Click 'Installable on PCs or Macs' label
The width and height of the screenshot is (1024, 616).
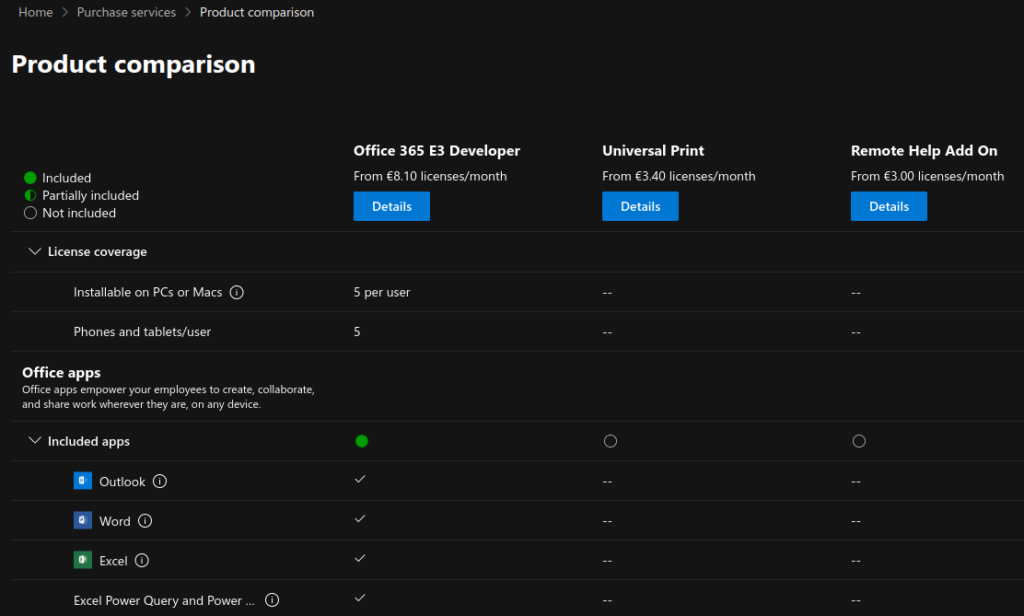pos(148,292)
